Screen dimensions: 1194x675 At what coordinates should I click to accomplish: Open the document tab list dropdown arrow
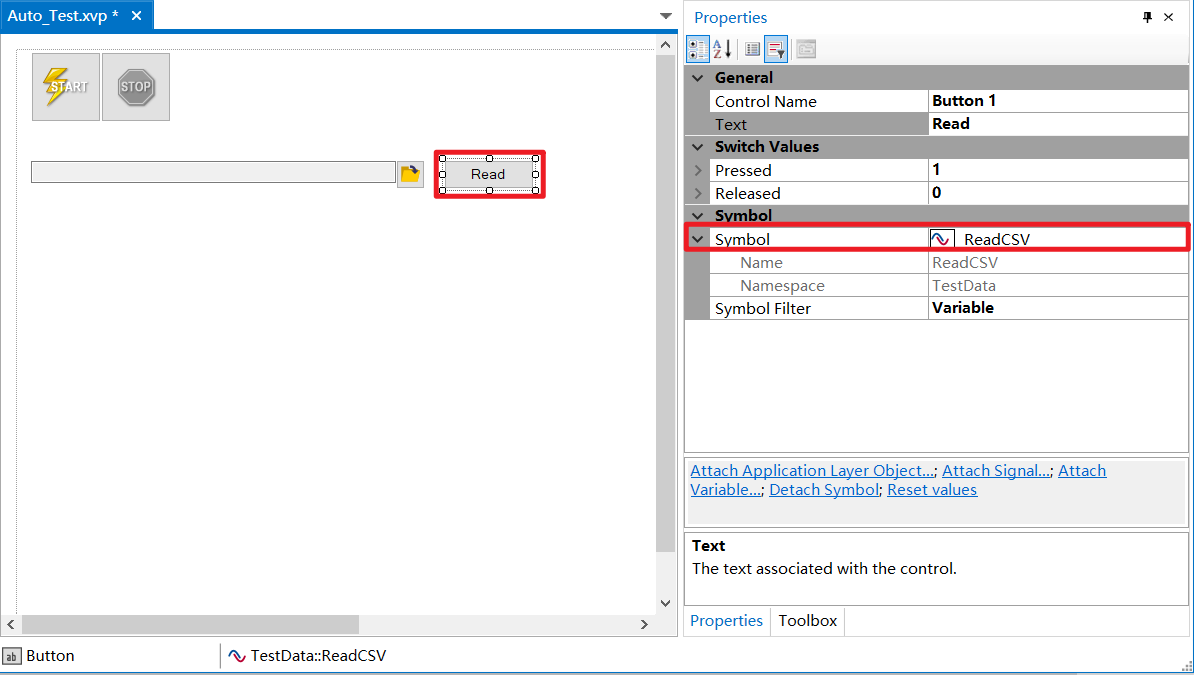pyautogui.click(x=666, y=16)
